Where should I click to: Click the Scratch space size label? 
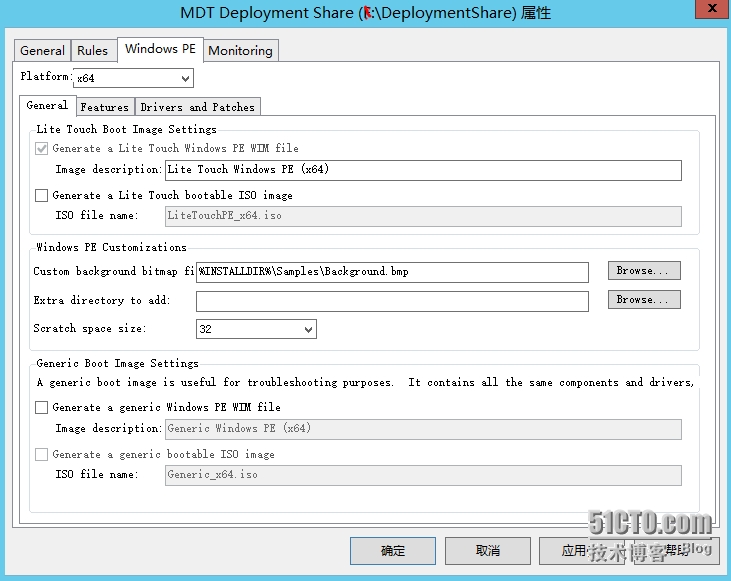coord(90,328)
